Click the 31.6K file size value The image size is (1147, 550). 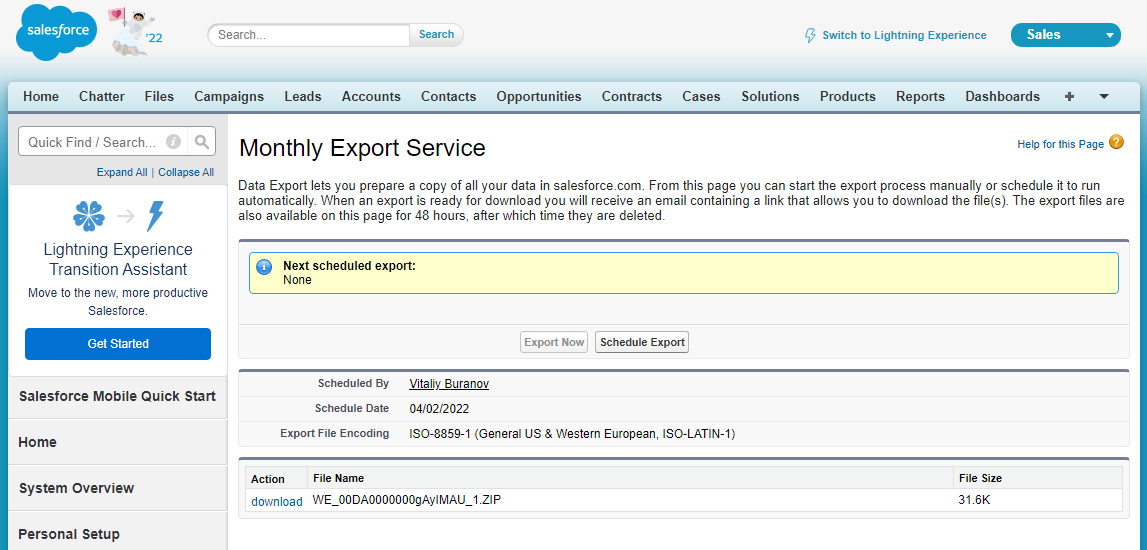[974, 500]
